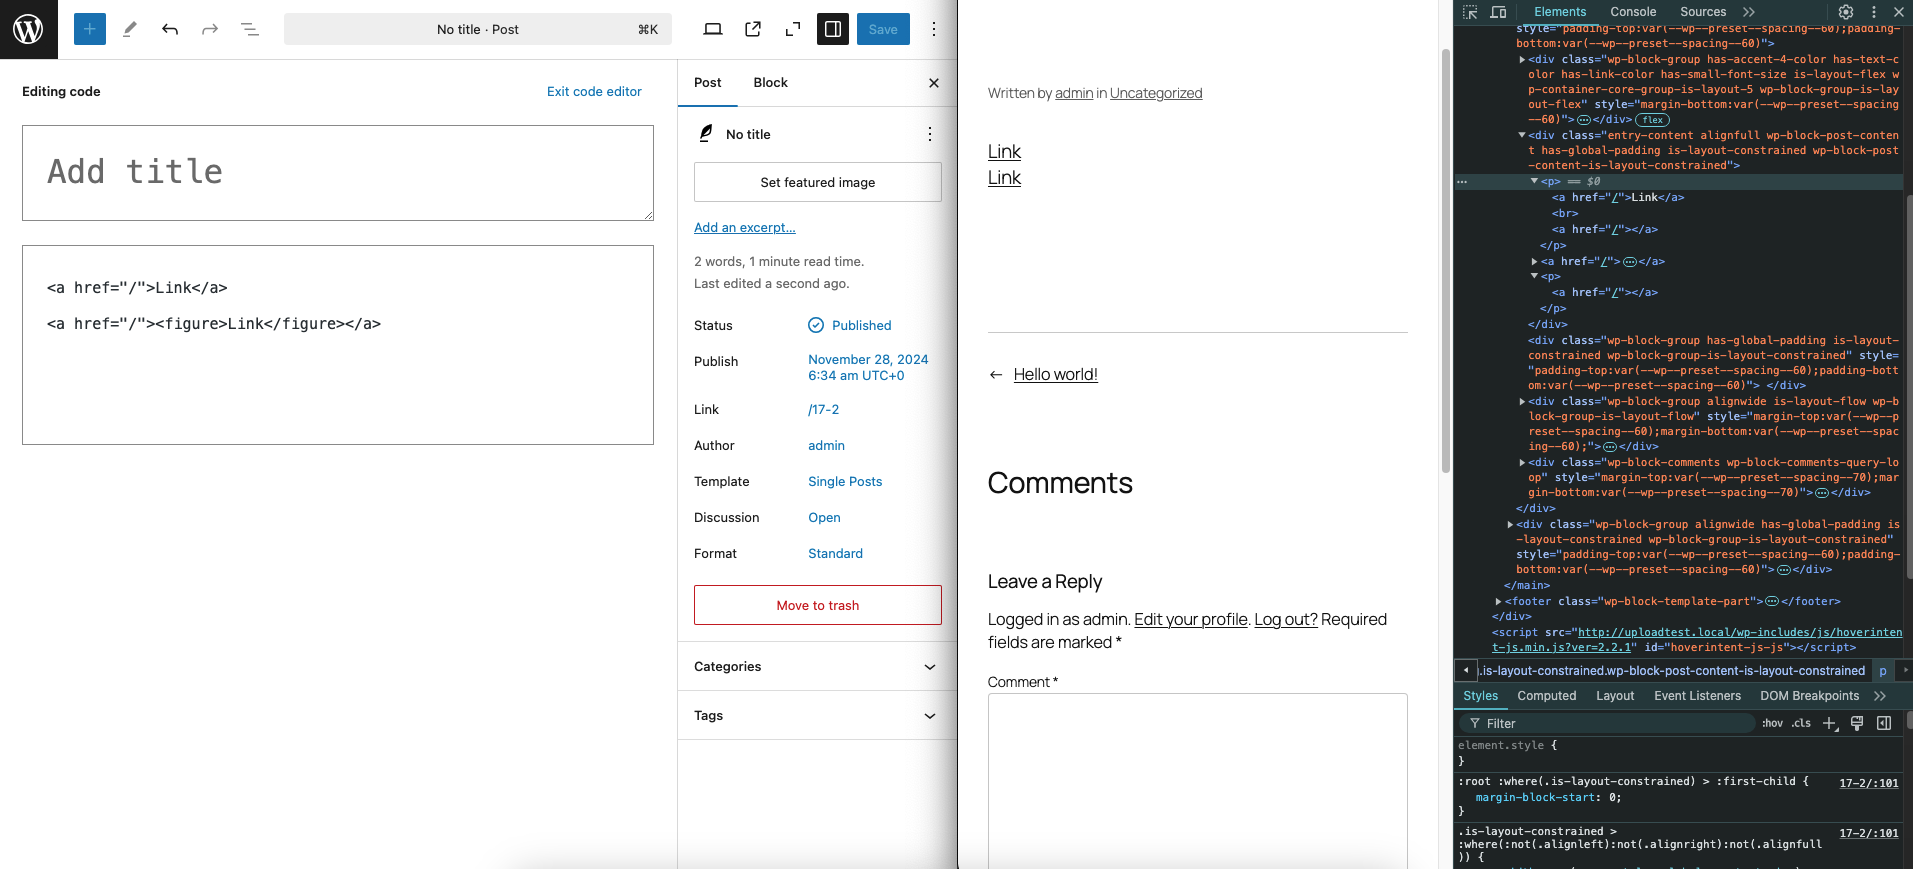Open the Console tab in DevTools
The width and height of the screenshot is (1913, 869).
click(1633, 12)
